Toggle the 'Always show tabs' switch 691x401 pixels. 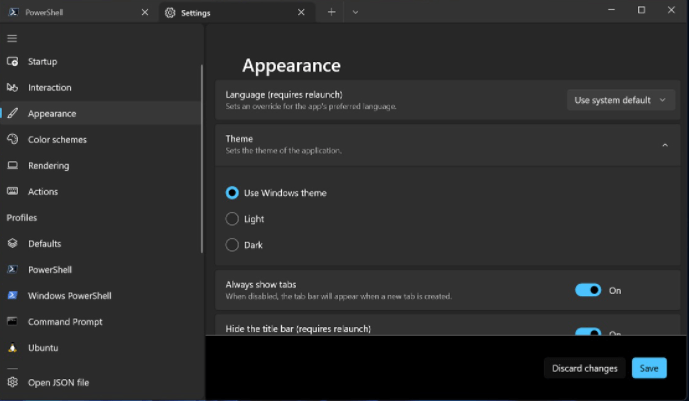[x=588, y=290]
